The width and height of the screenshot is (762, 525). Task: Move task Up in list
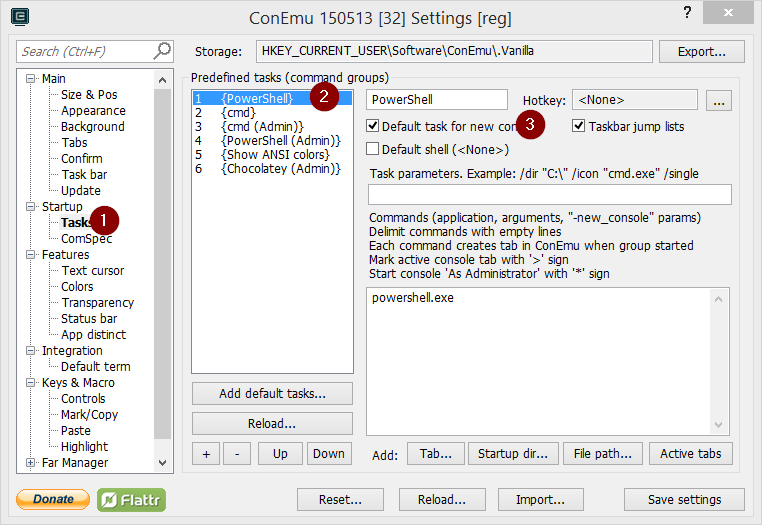coord(280,454)
